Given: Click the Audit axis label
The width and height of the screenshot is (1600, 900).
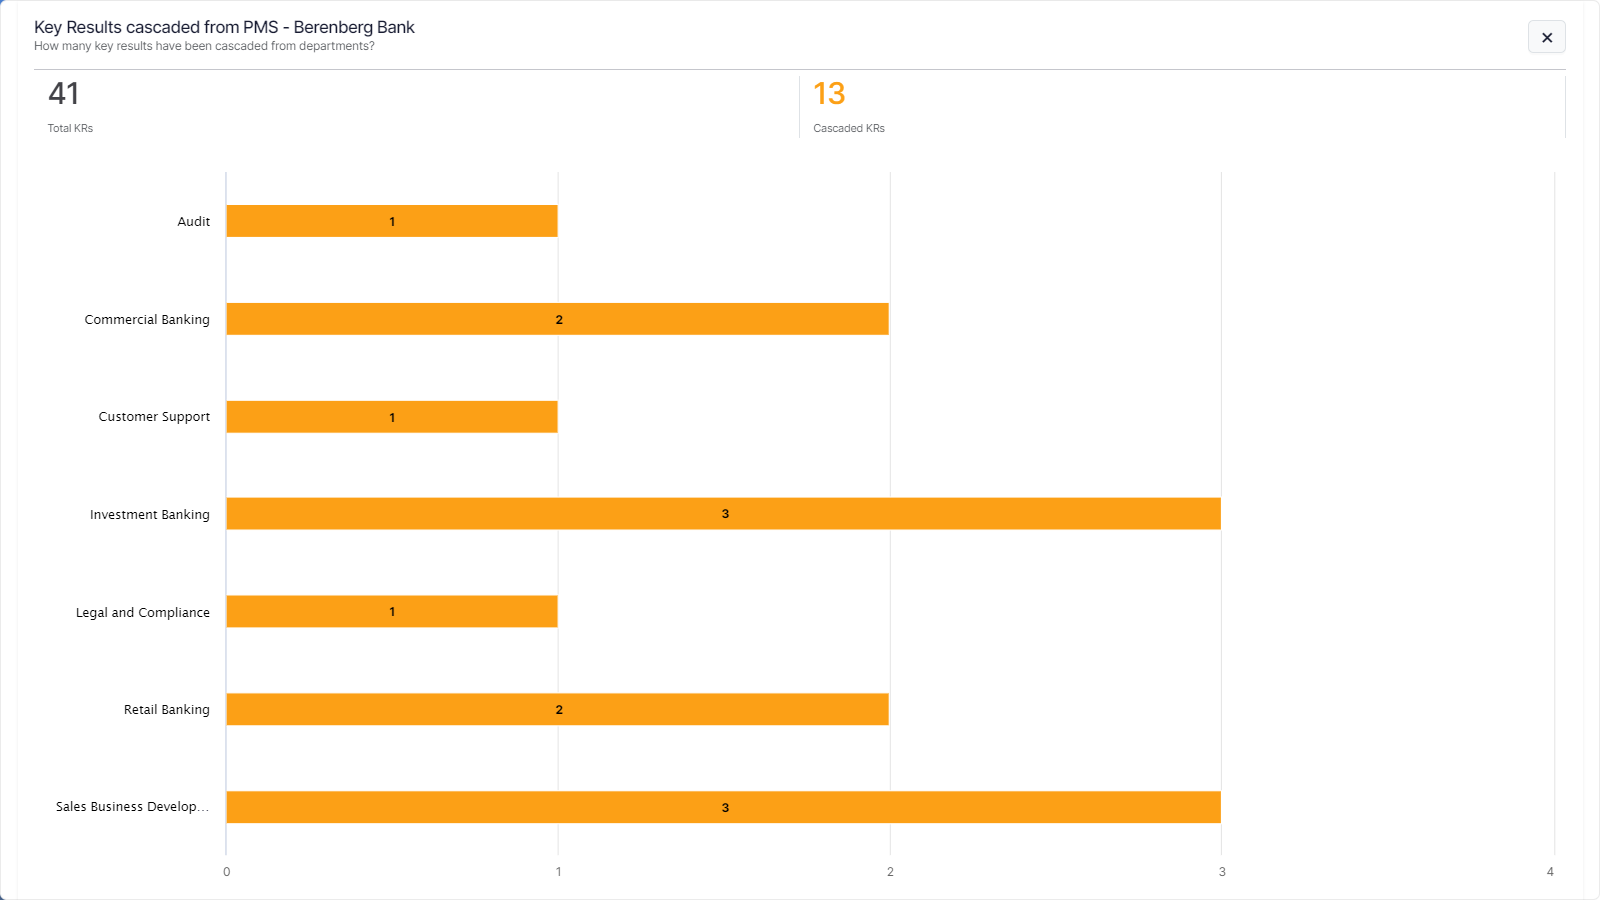Looking at the screenshot, I should coord(194,222).
